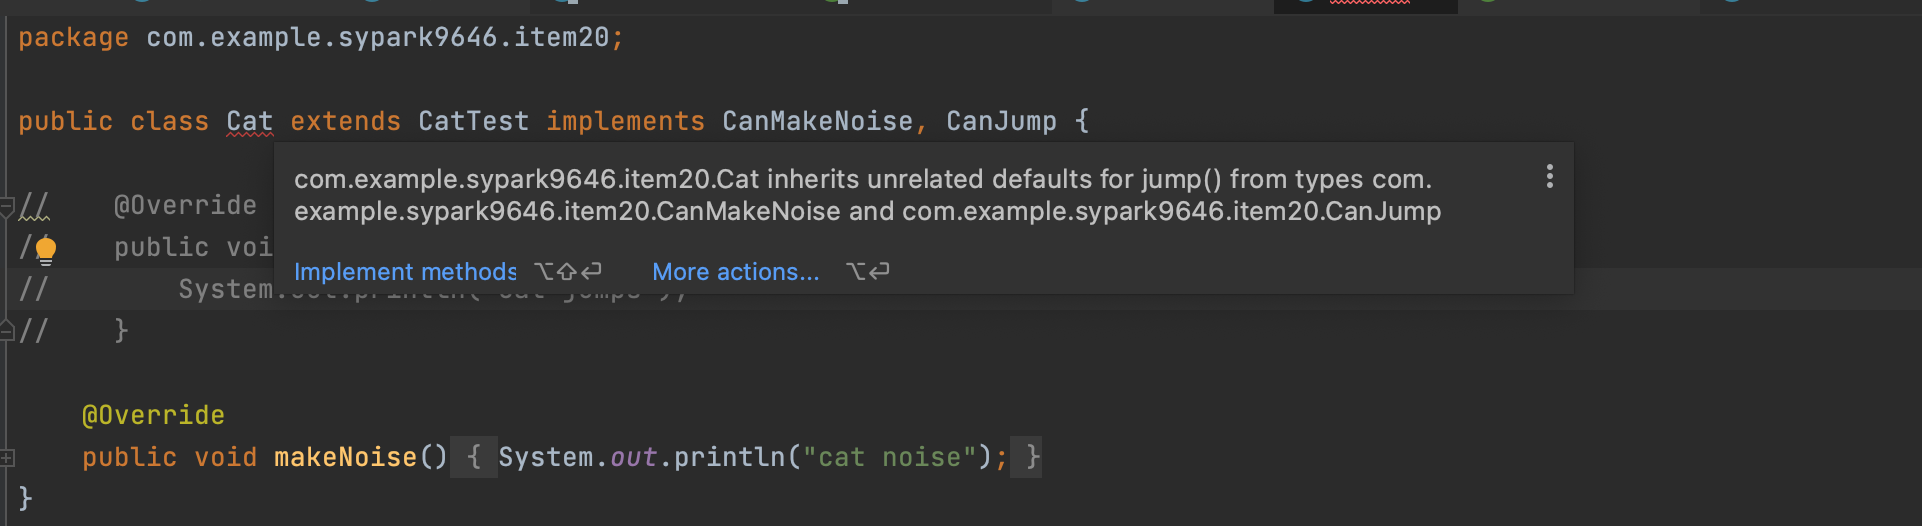
Task: Click the CanJump interface name
Action: click(1001, 122)
